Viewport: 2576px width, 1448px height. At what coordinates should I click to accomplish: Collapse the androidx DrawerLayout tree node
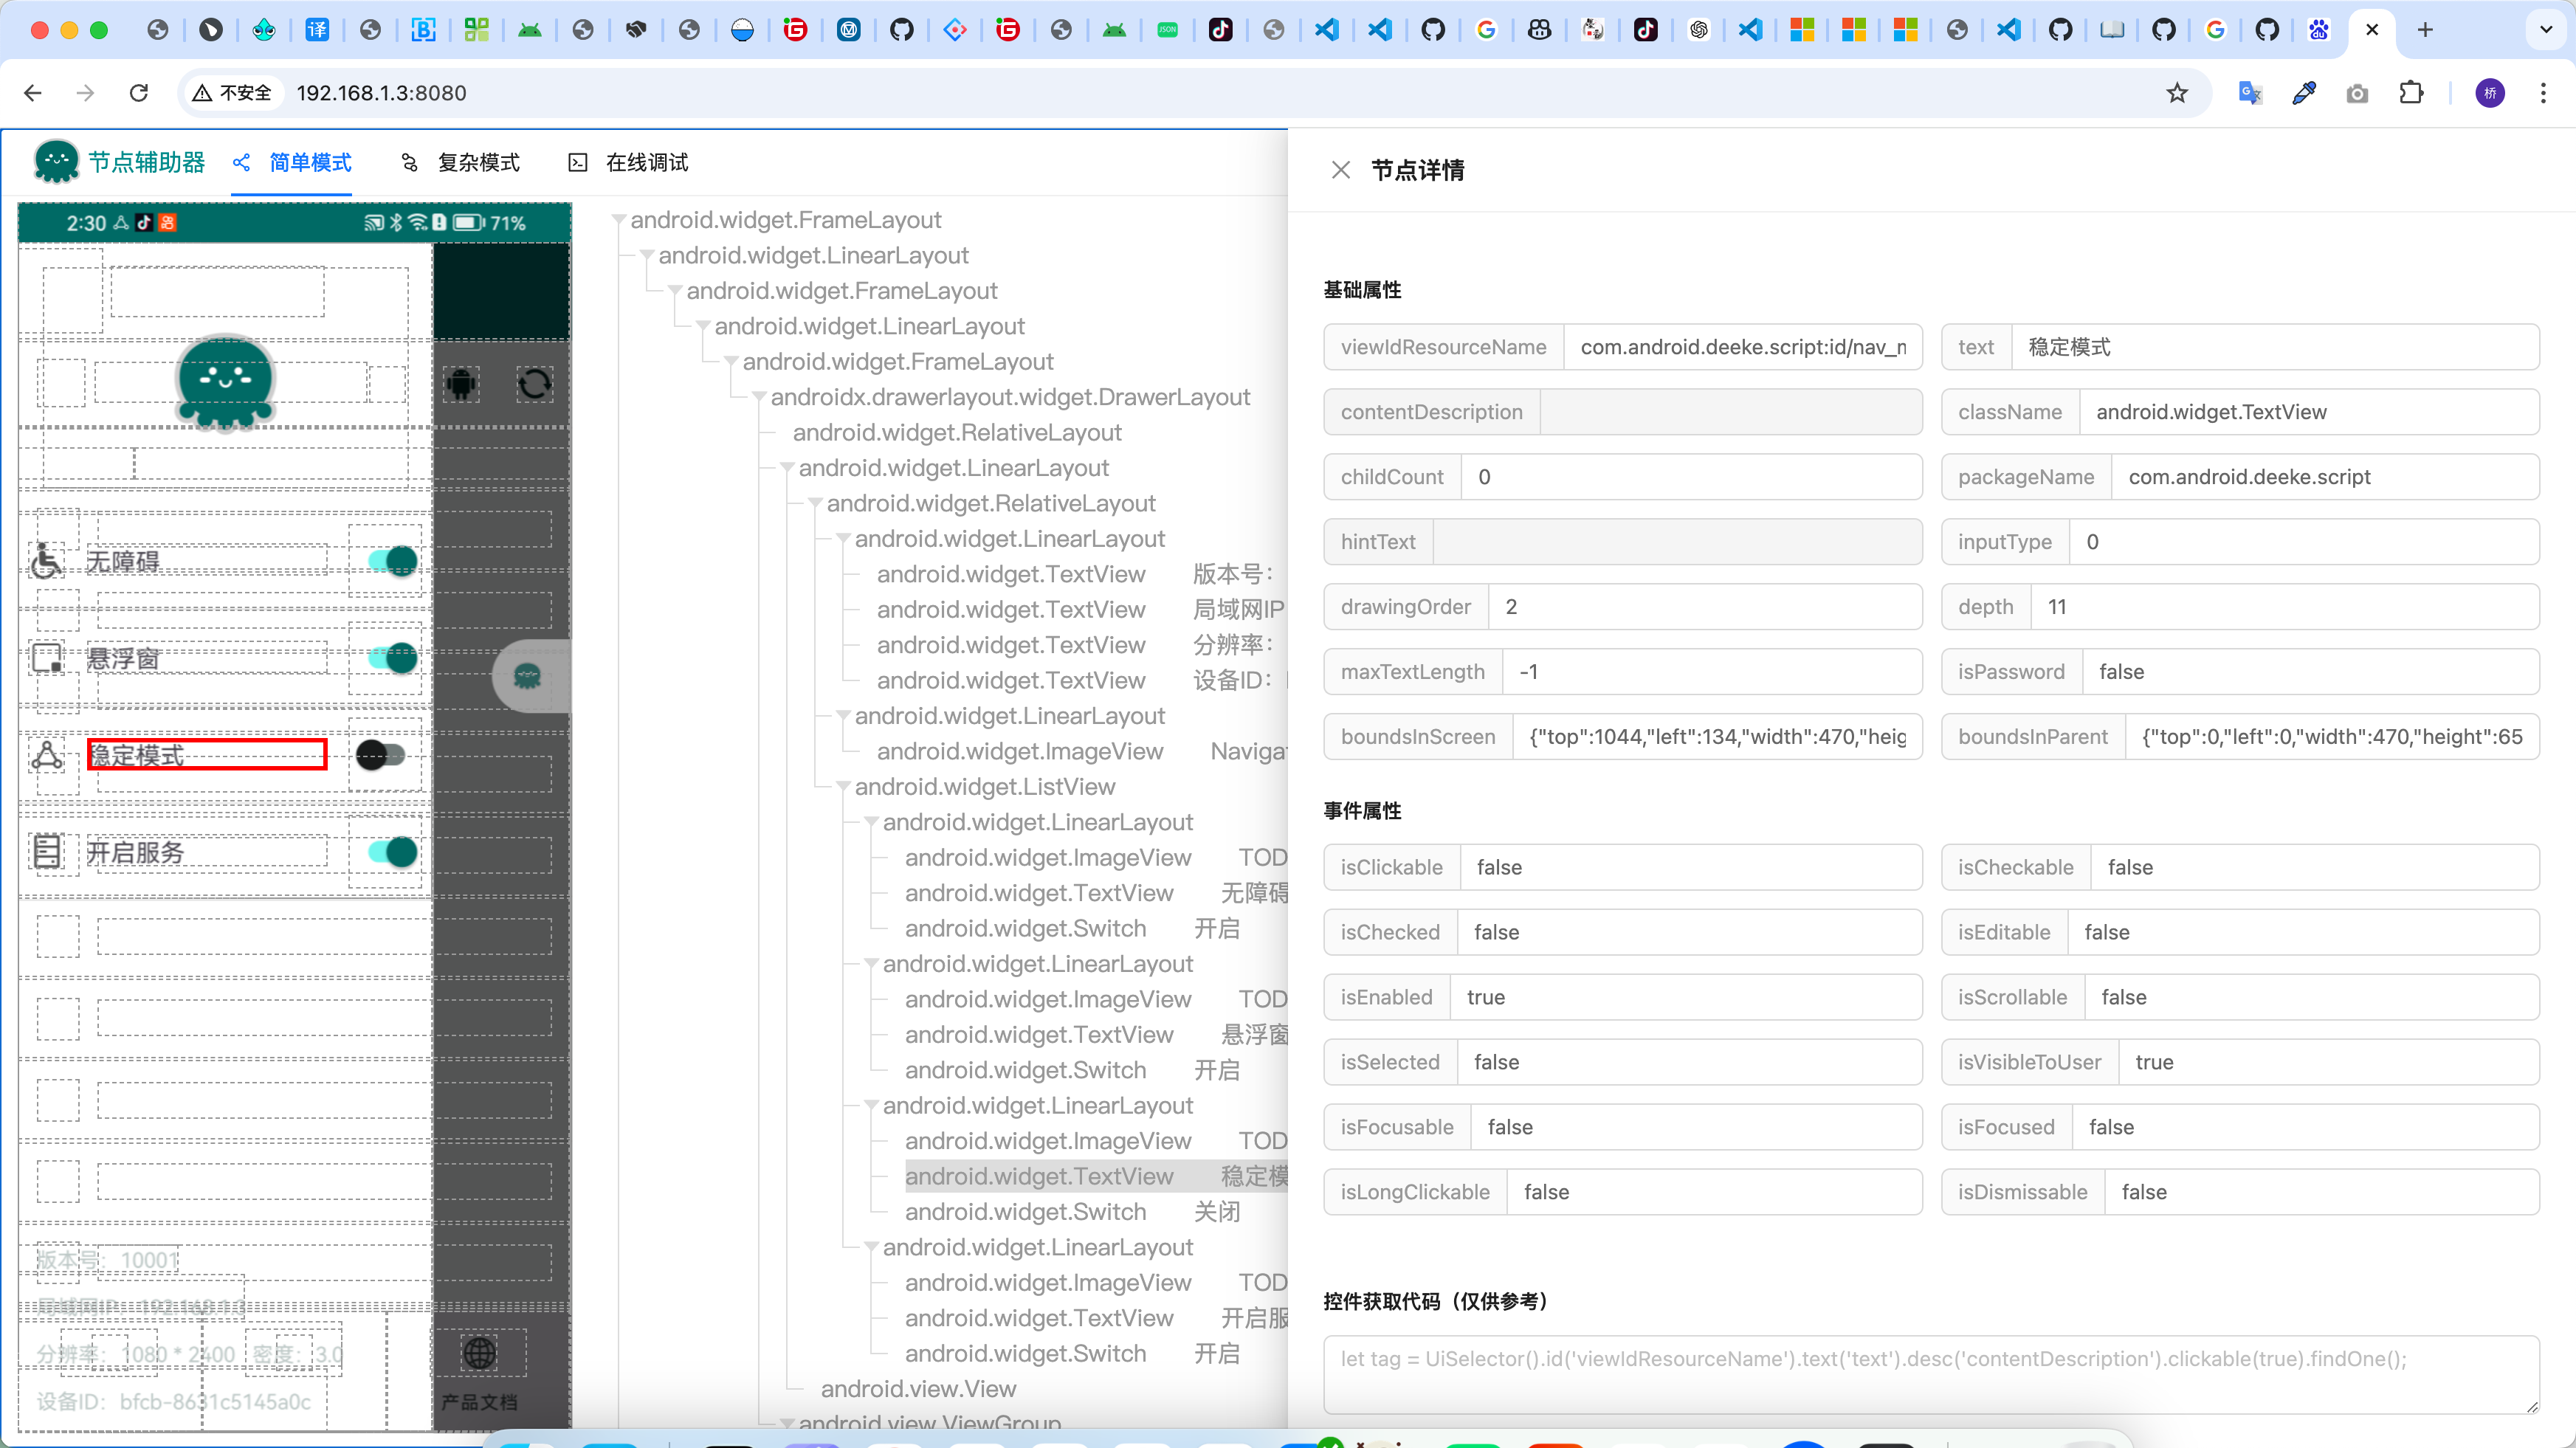tap(759, 398)
